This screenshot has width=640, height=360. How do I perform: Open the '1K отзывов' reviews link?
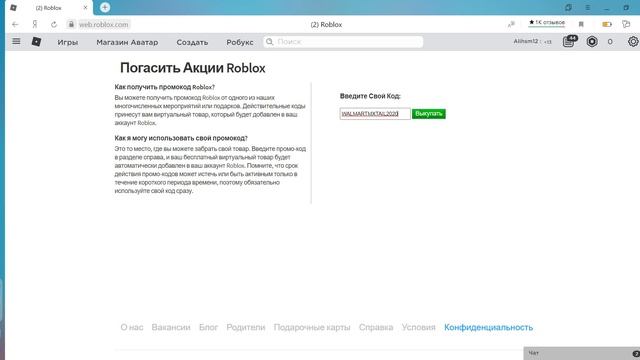[x=547, y=22]
